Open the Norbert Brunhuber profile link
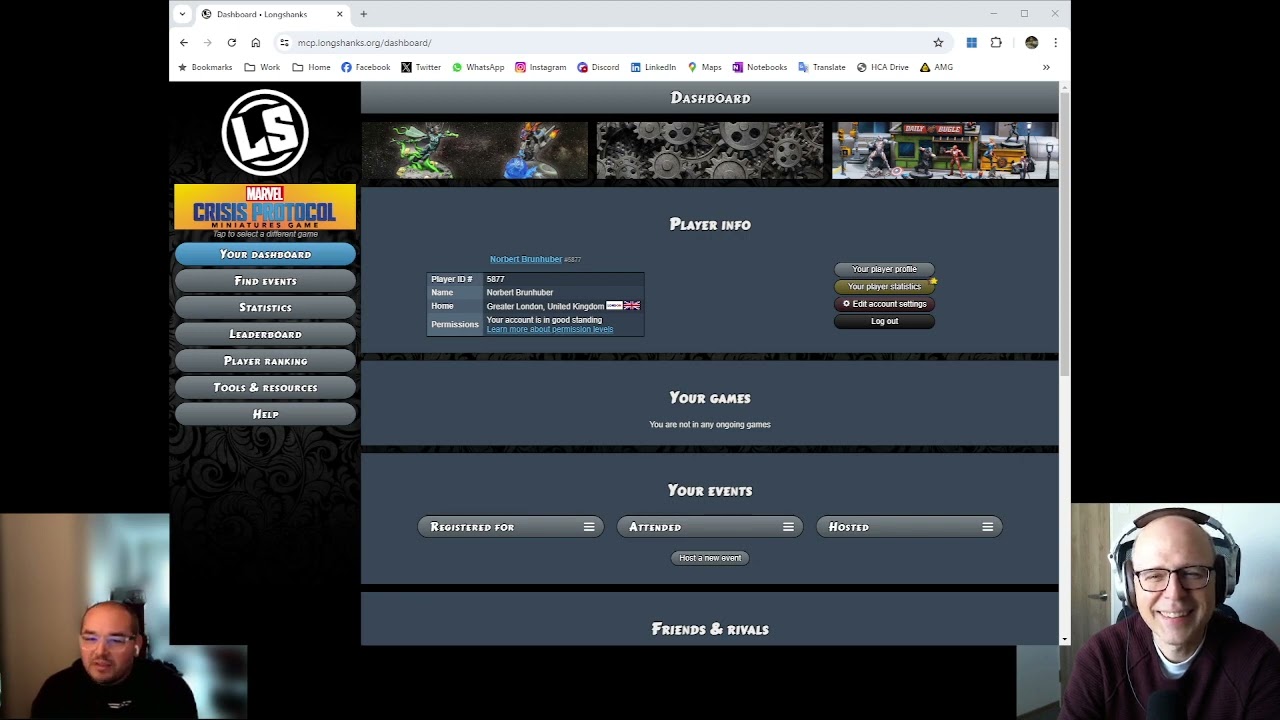Viewport: 1280px width, 720px height. click(x=526, y=259)
